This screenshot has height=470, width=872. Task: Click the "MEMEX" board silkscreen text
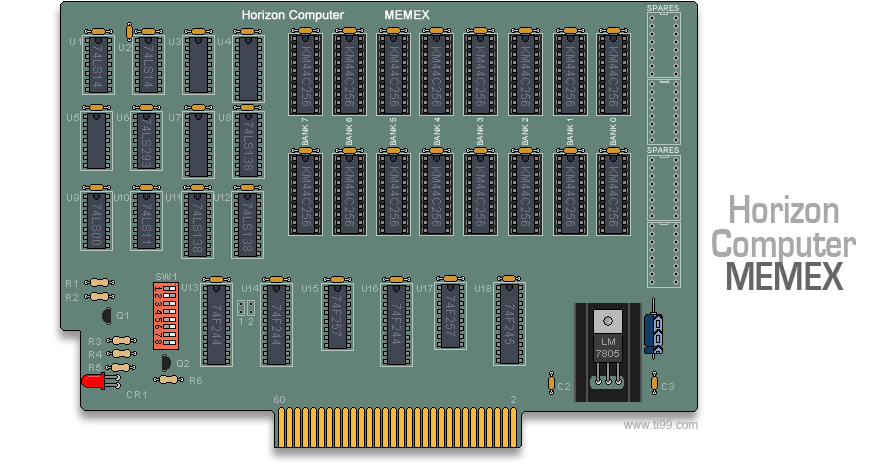pos(407,15)
